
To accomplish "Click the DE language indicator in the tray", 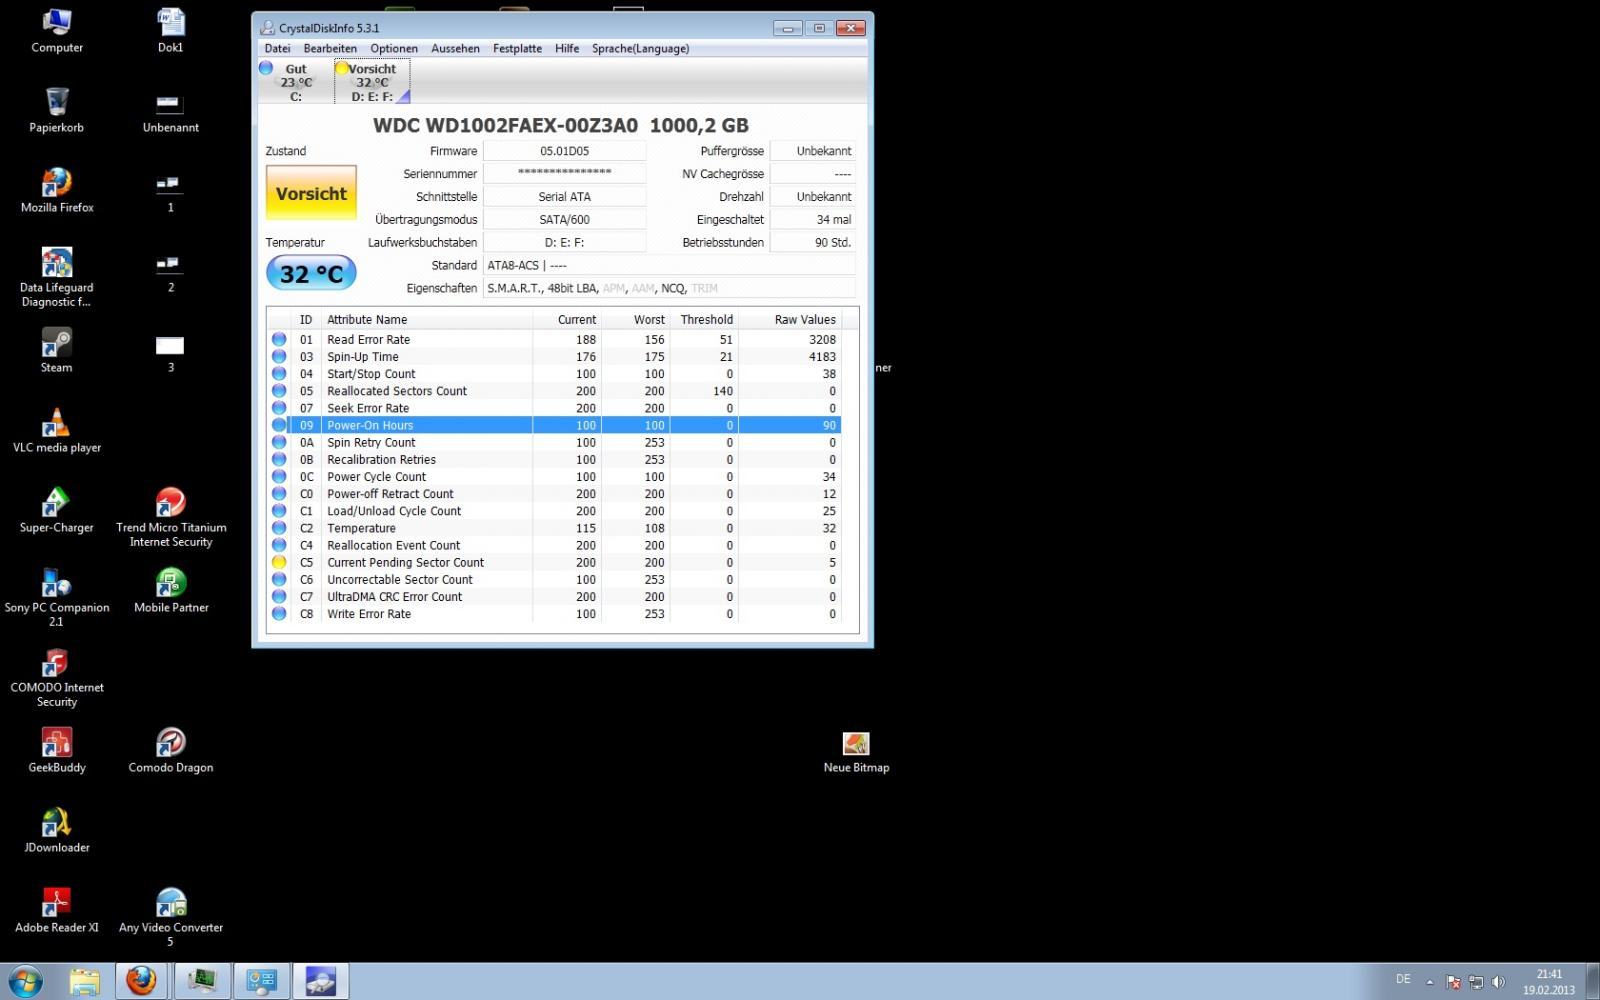I will [x=1403, y=980].
